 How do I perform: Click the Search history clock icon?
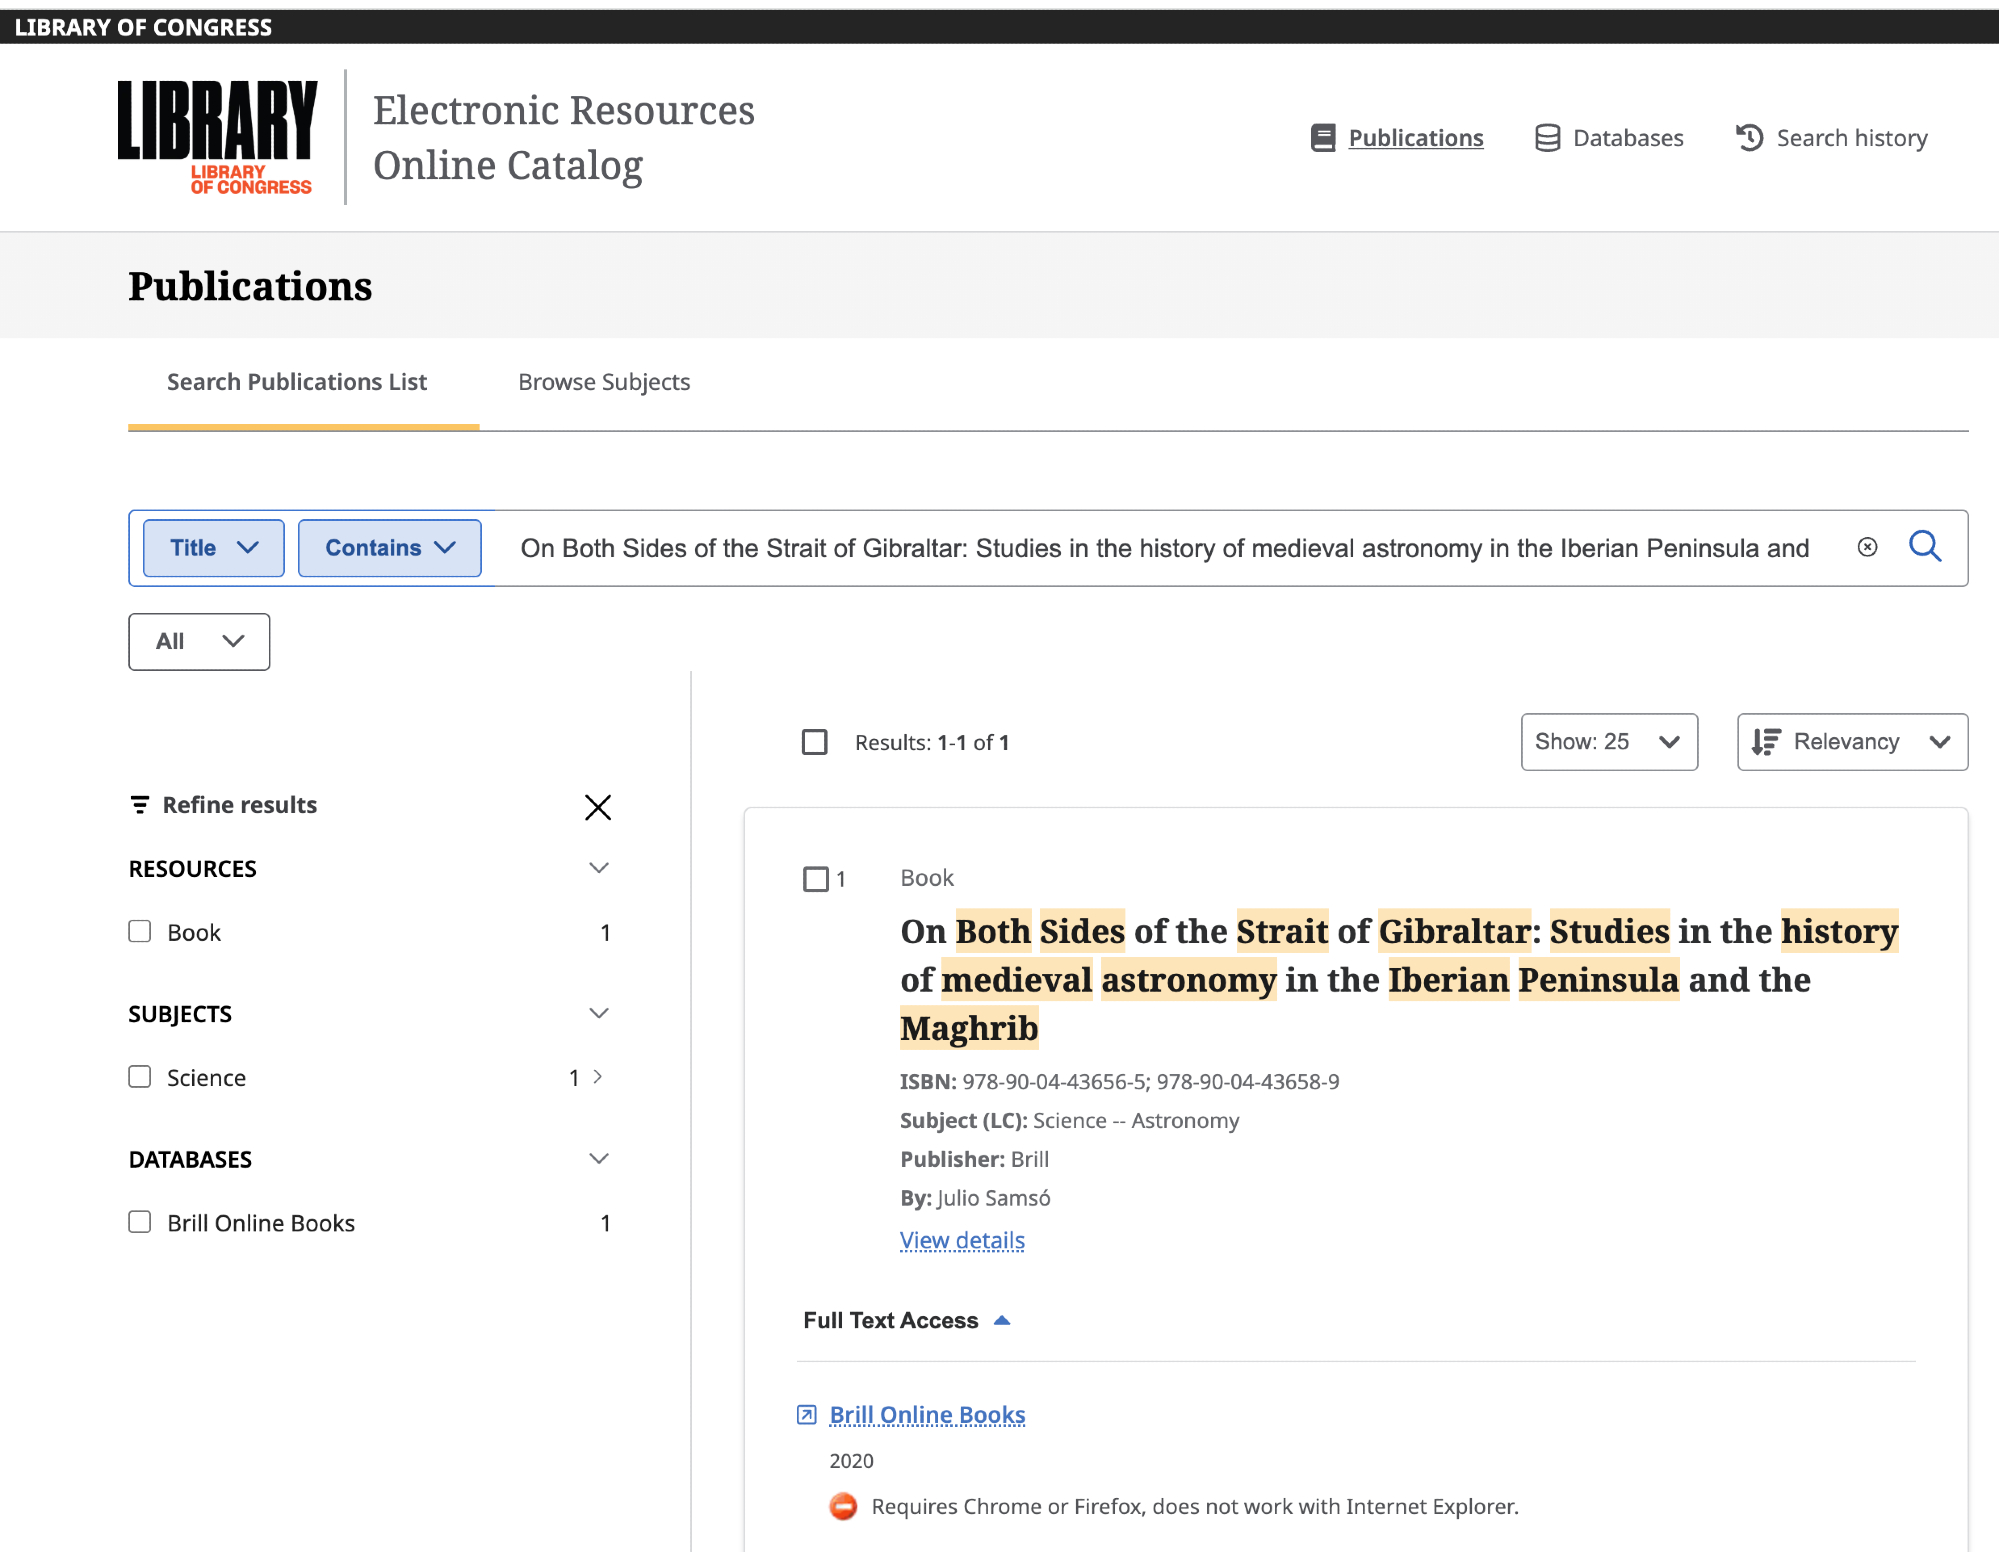[1749, 138]
